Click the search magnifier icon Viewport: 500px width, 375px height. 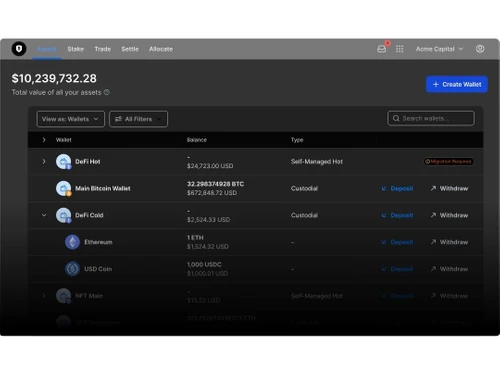pos(396,118)
